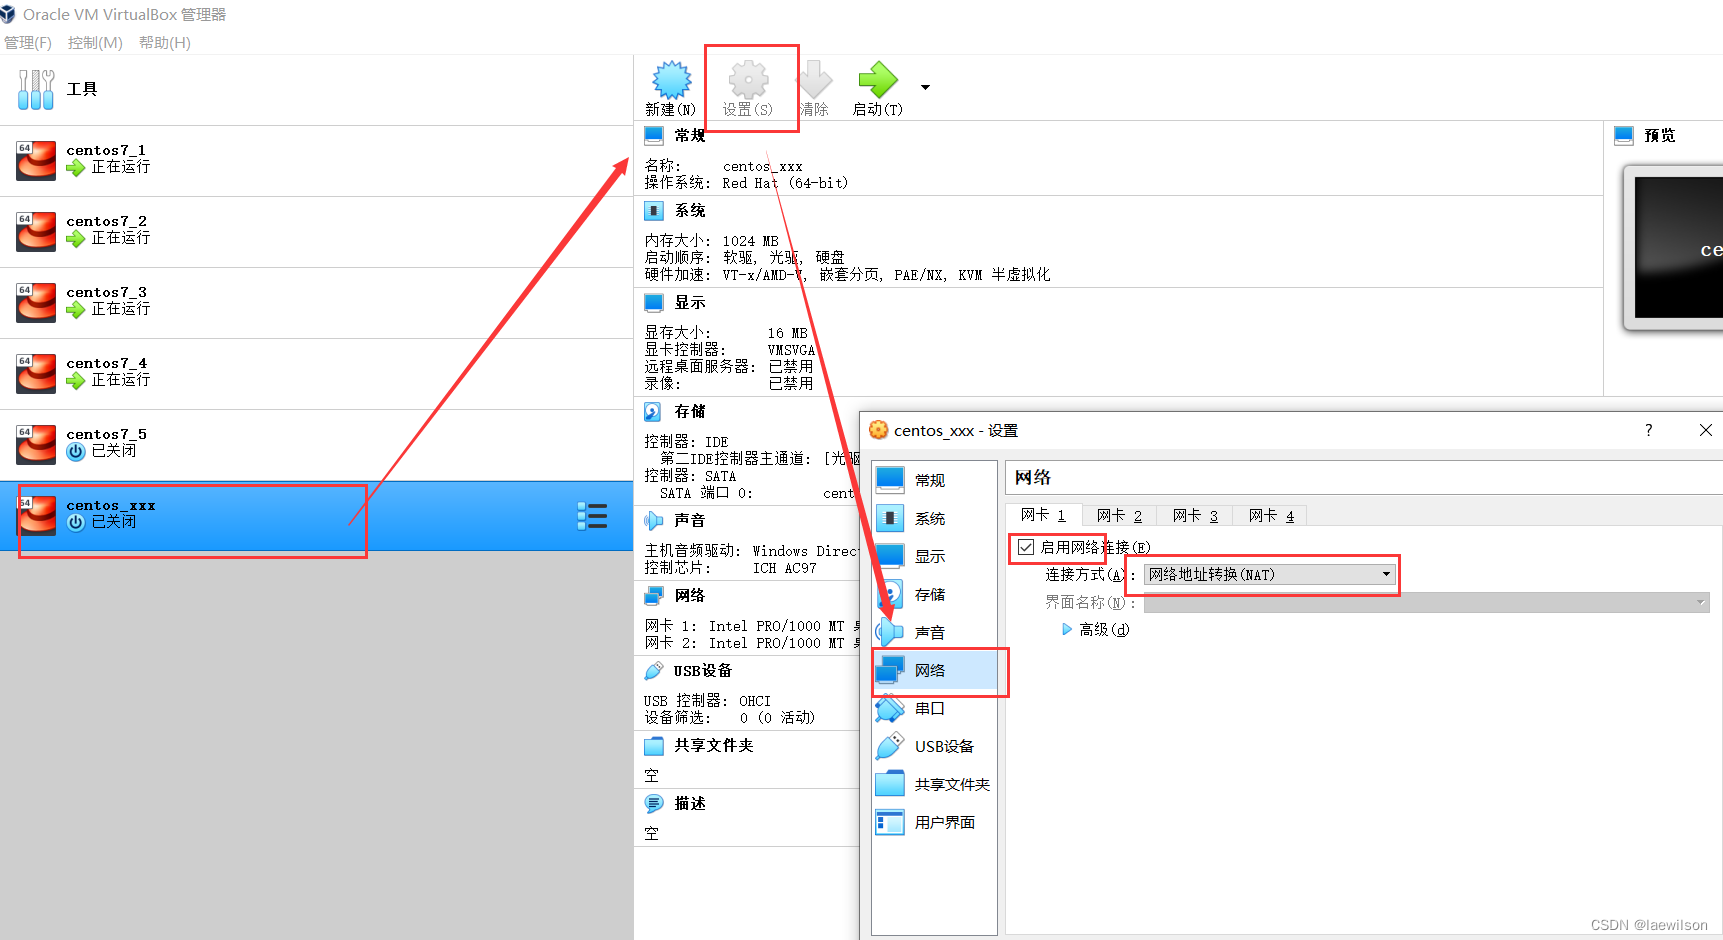Select the centos7_1 virtual machine
This screenshot has width=1723, height=940.
pos(316,161)
